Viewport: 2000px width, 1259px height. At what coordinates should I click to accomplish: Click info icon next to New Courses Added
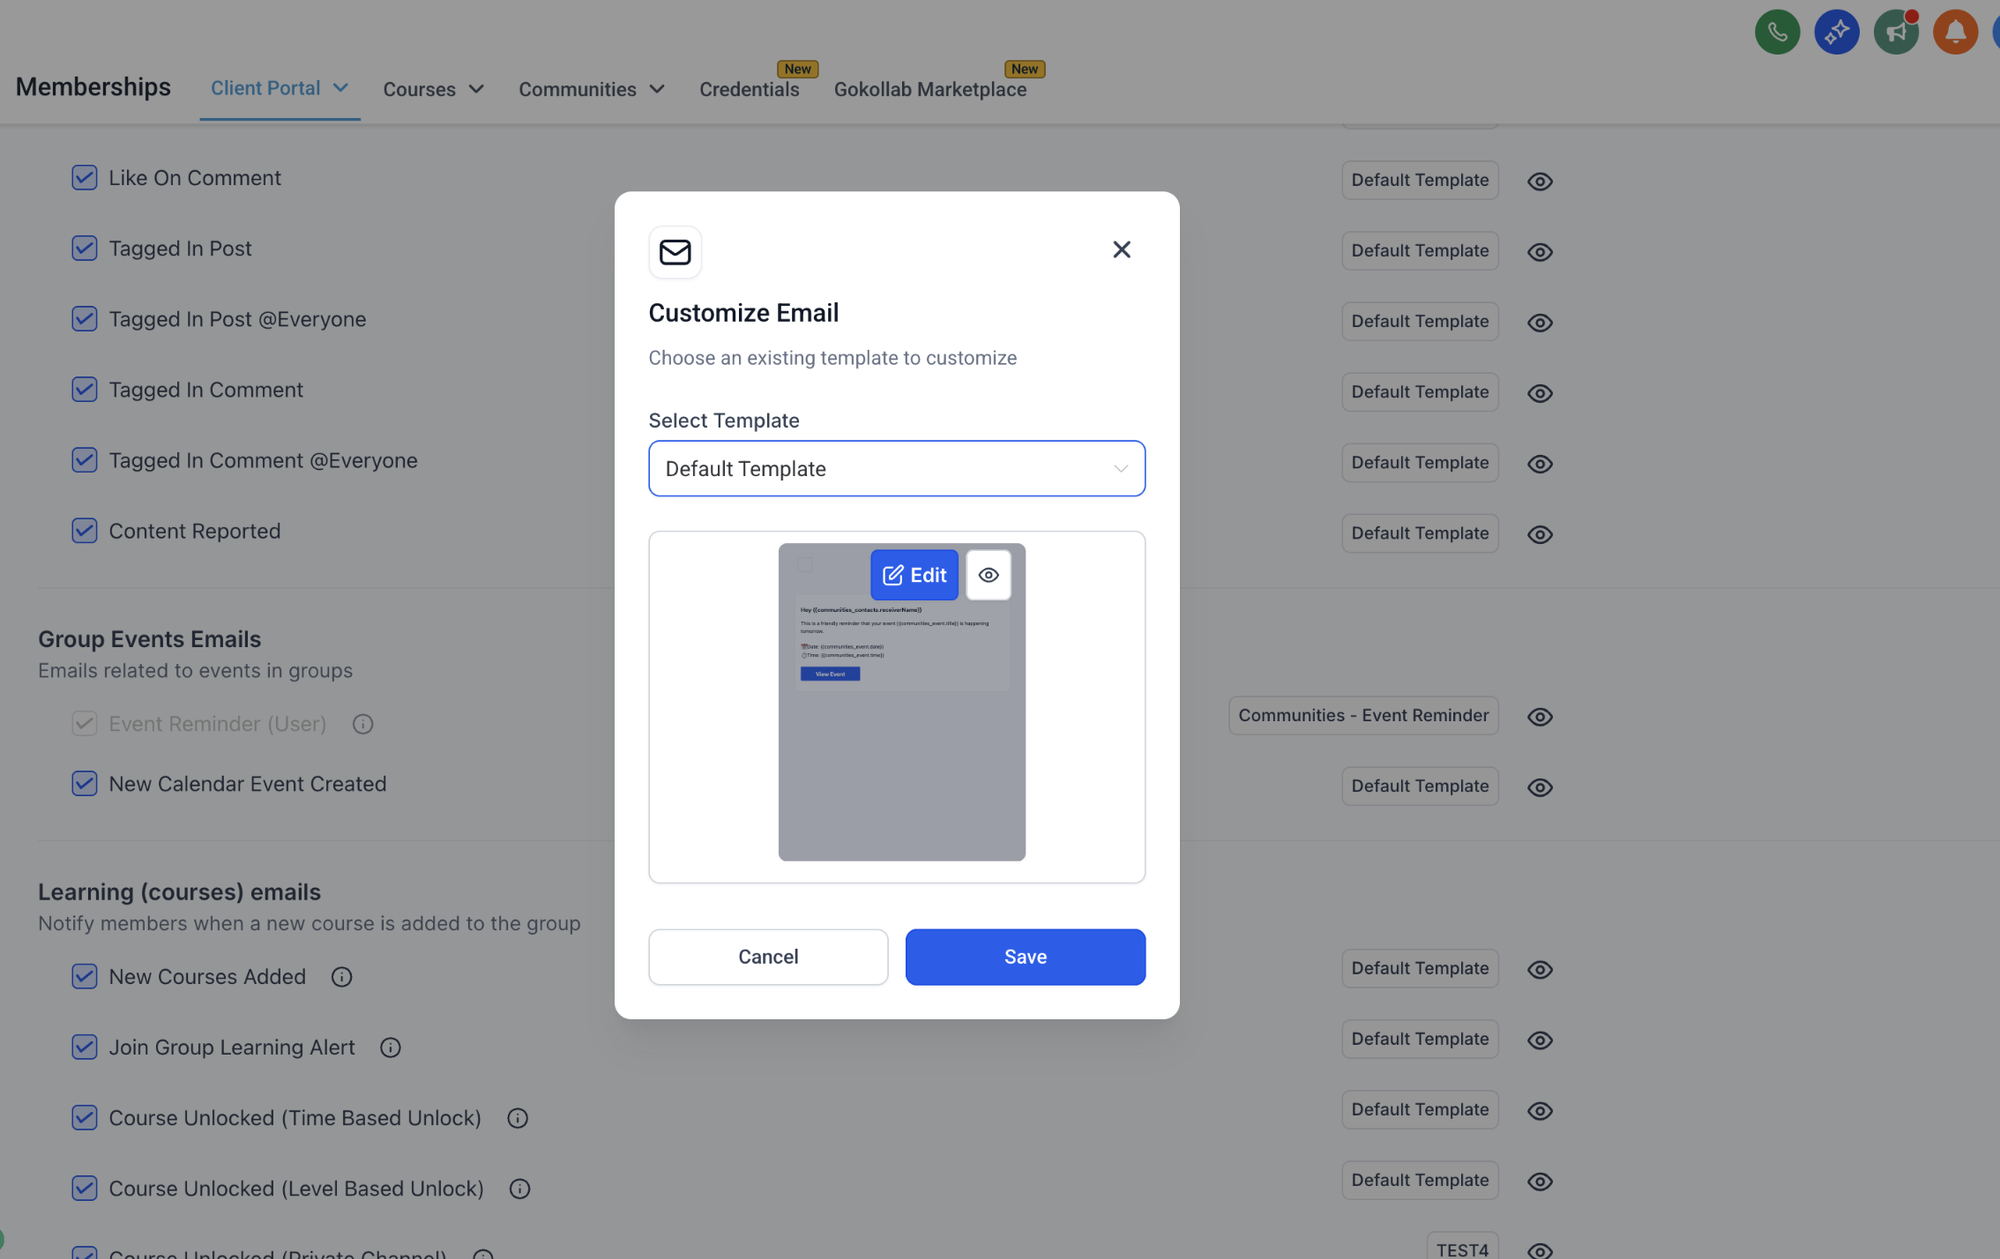click(x=342, y=977)
